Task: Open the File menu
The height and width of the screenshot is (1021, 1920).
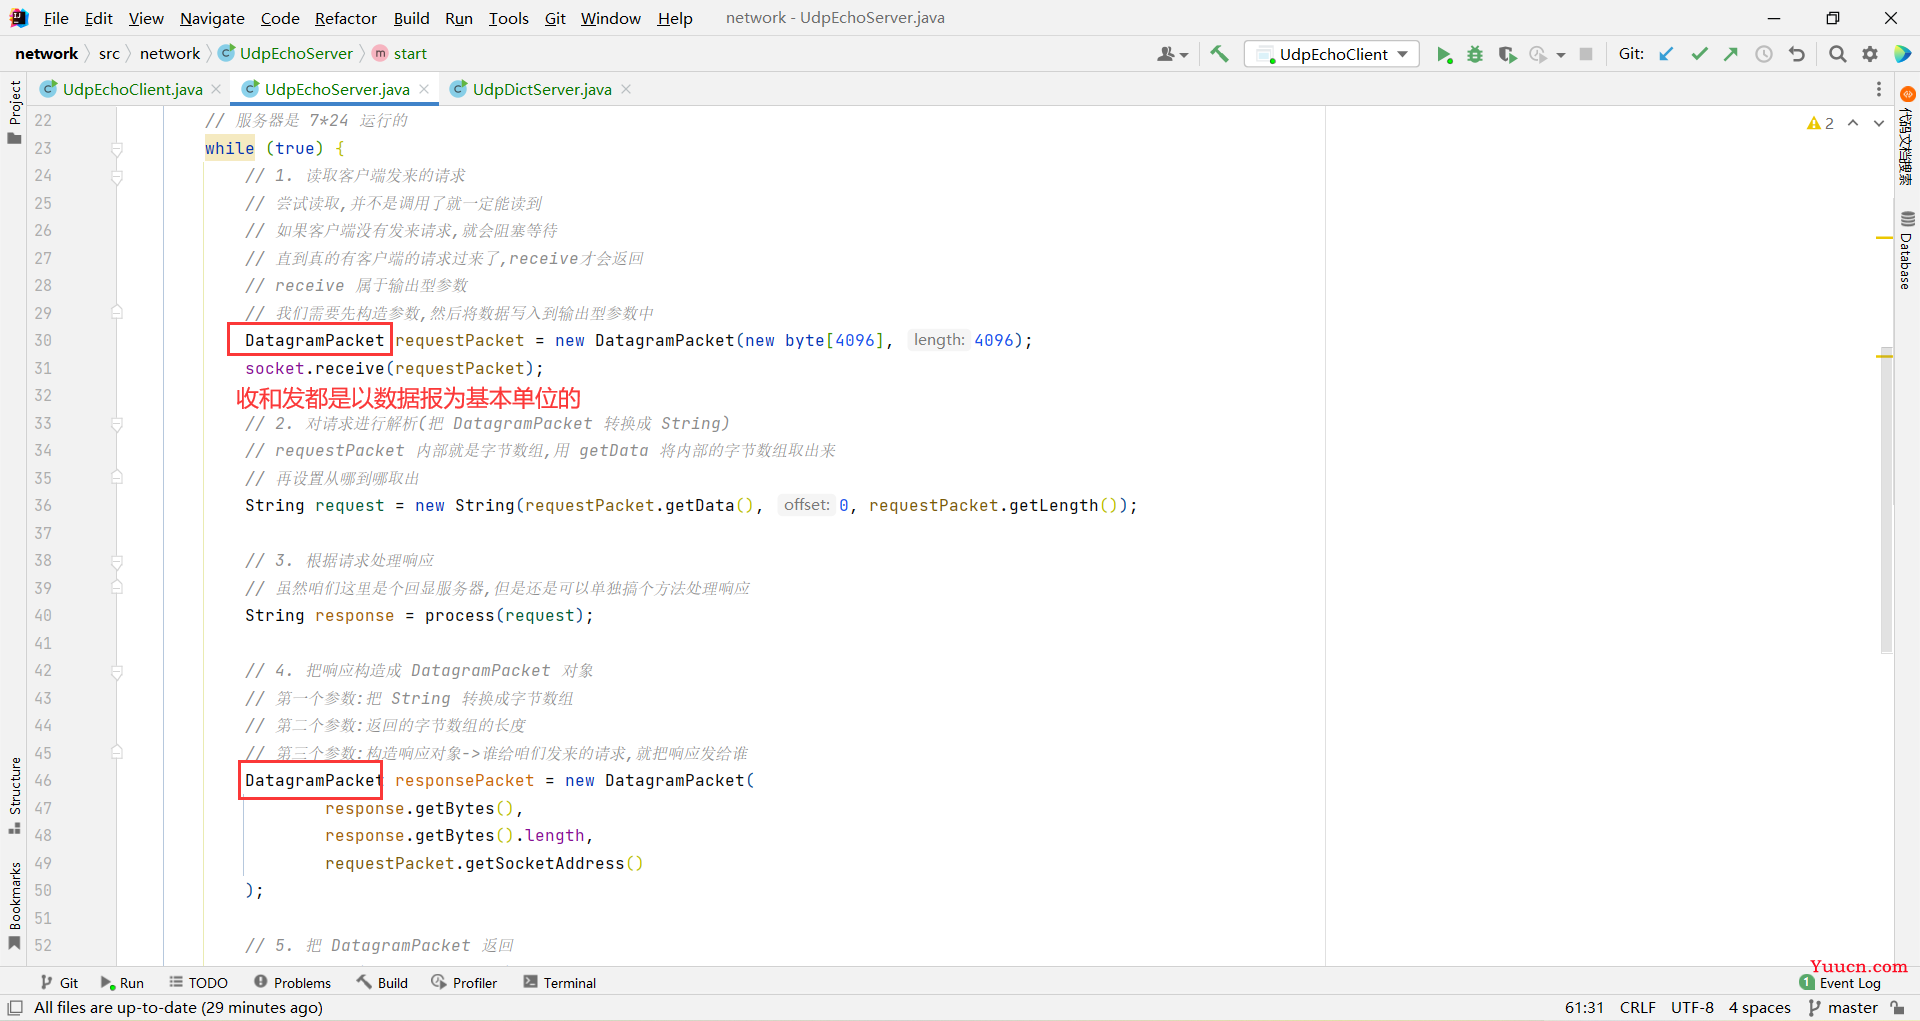Action: (x=56, y=18)
